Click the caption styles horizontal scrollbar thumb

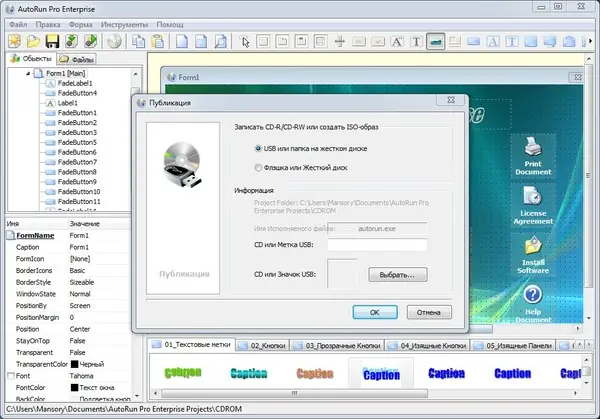(x=294, y=393)
